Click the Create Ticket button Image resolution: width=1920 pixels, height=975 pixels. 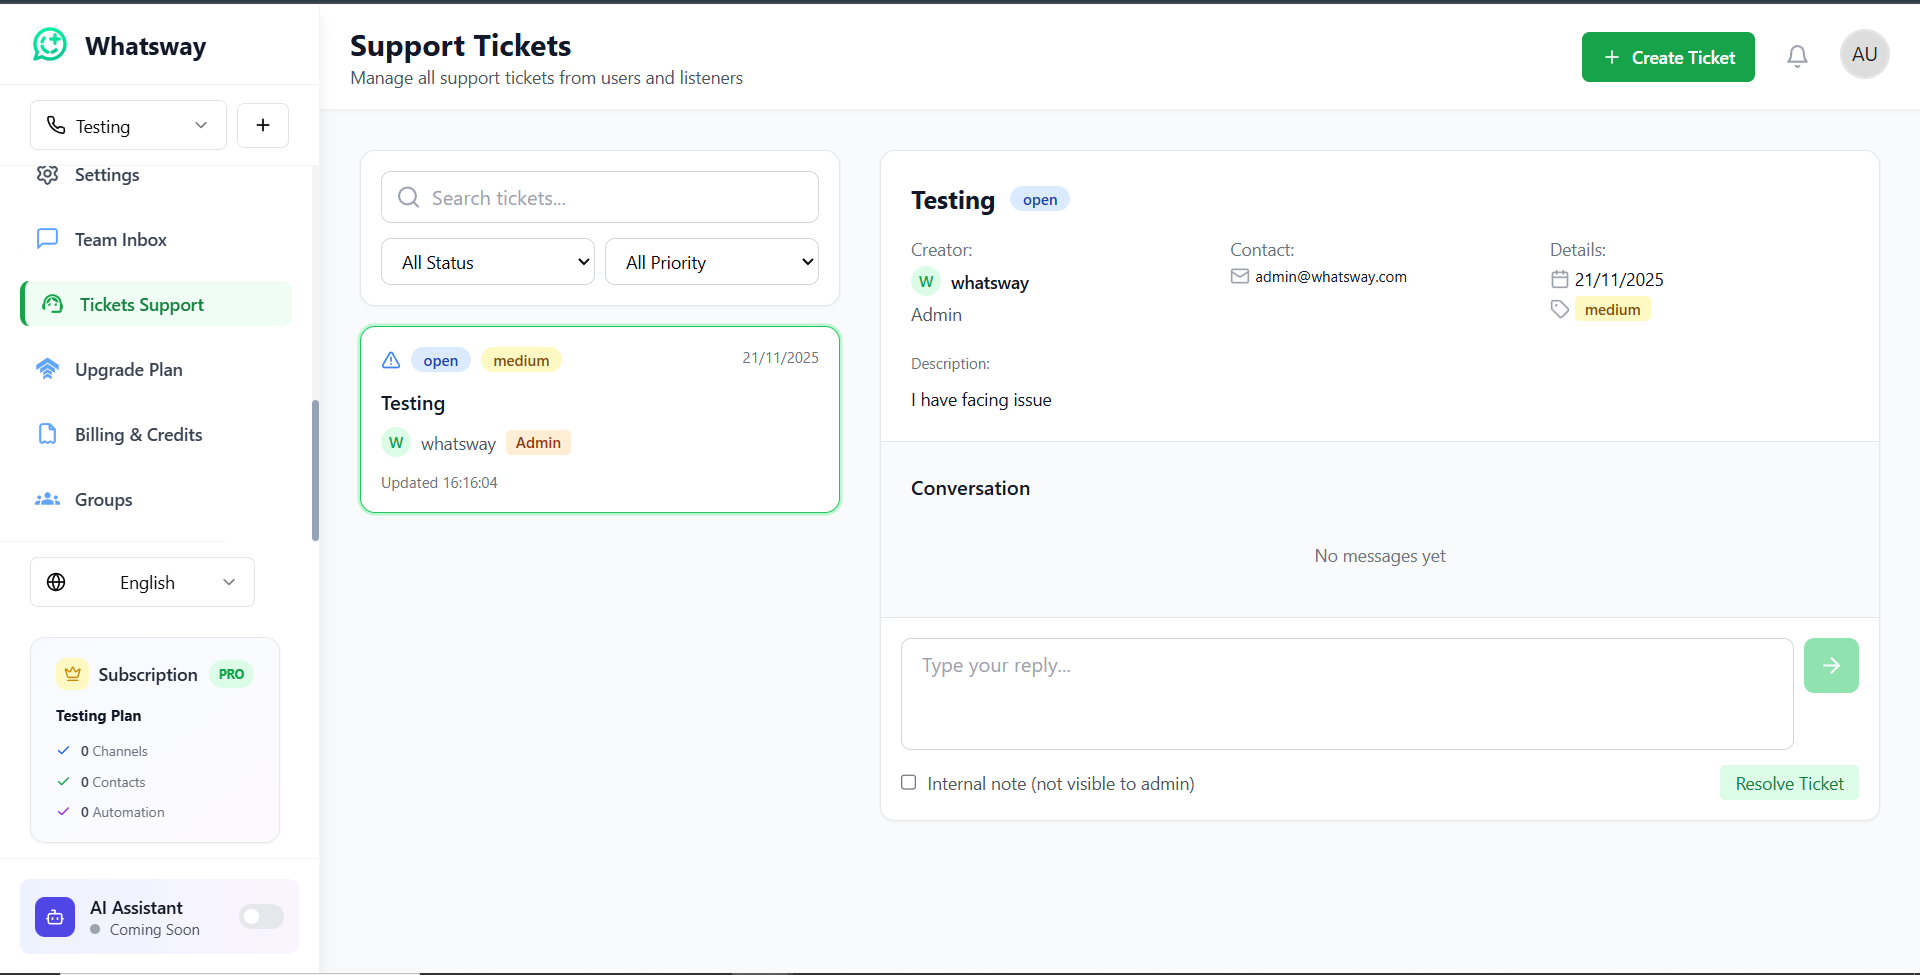pyautogui.click(x=1667, y=58)
